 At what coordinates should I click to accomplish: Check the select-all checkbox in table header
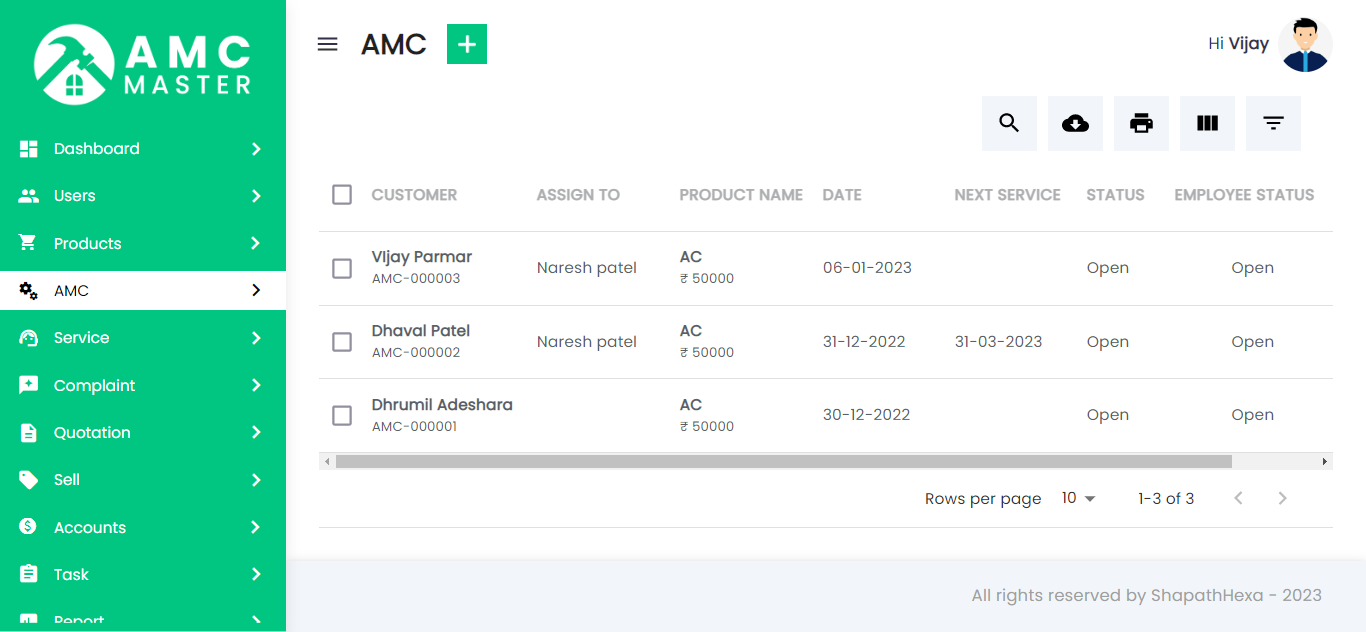341,195
